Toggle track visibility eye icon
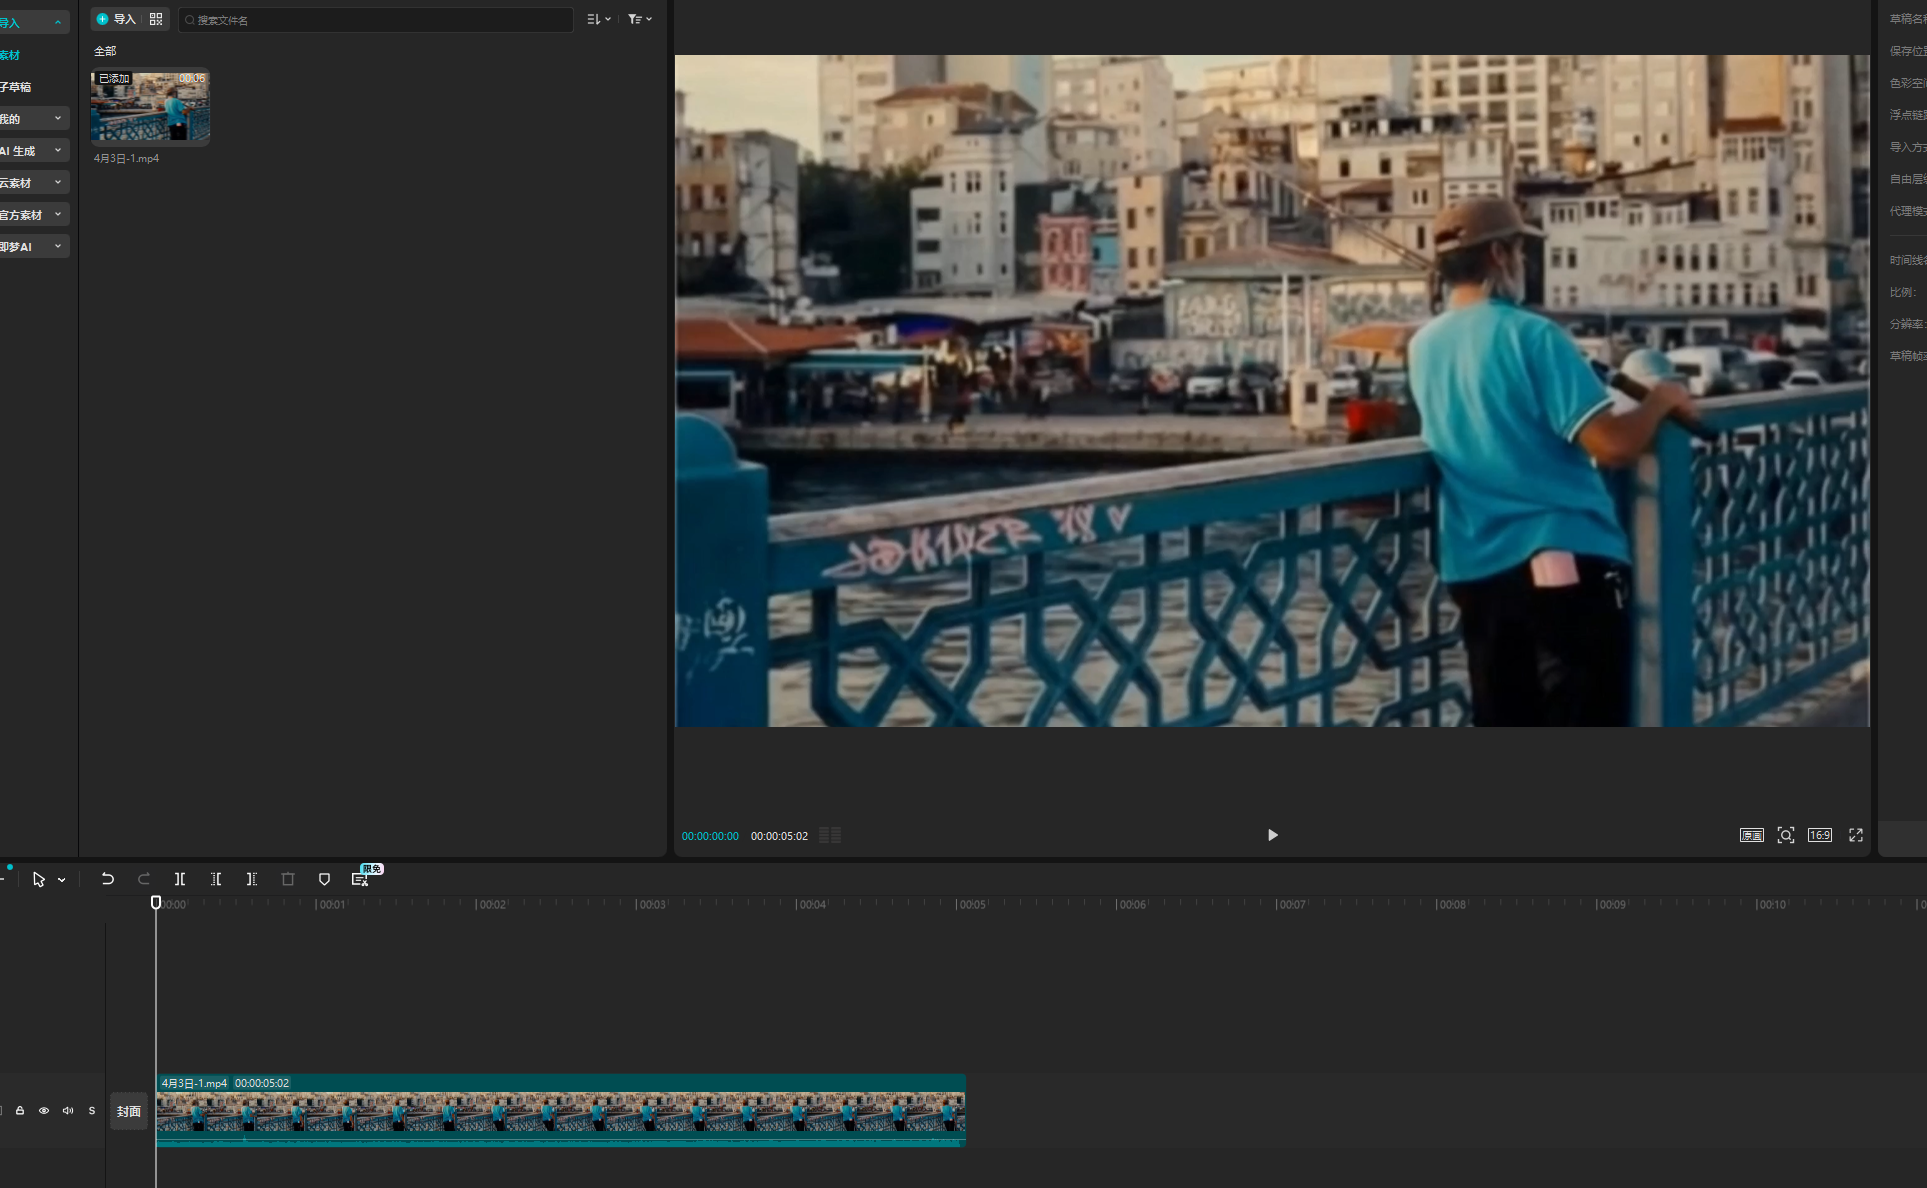The image size is (1927, 1188). tap(44, 1111)
